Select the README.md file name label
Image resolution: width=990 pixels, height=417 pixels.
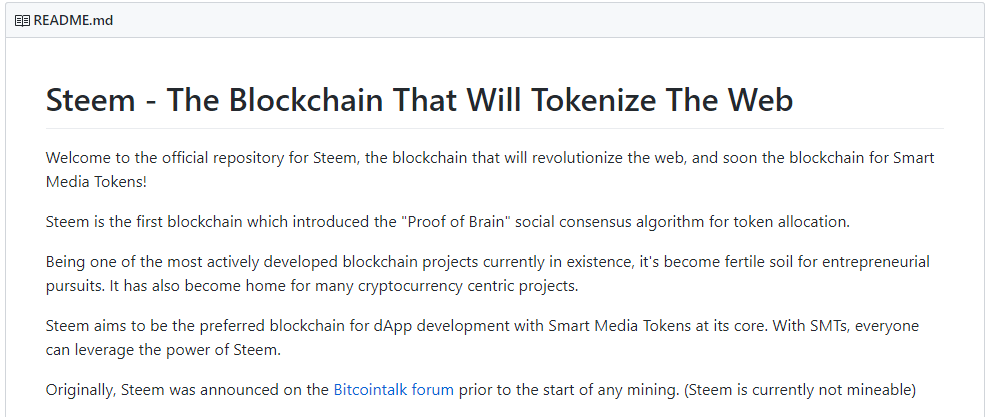tap(73, 20)
